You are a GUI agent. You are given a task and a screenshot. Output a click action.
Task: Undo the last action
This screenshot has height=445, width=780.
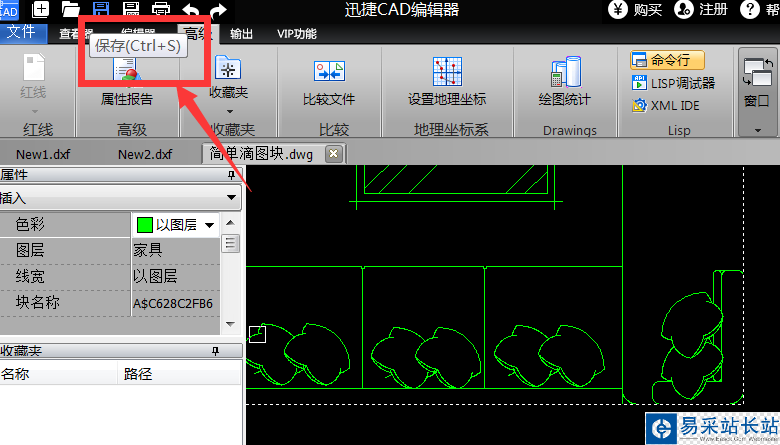(x=191, y=10)
